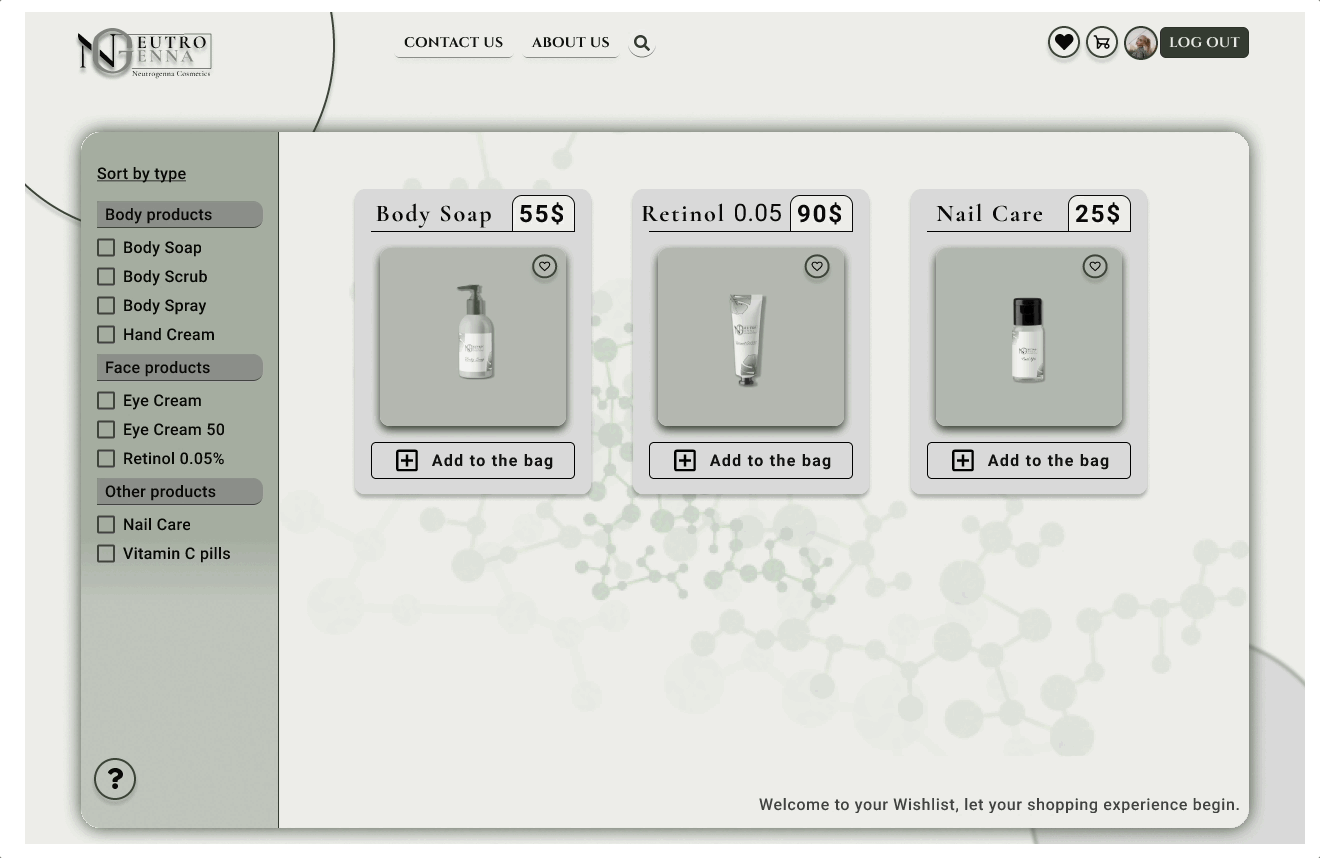
Task: Click the Log Out button
Action: click(1204, 42)
